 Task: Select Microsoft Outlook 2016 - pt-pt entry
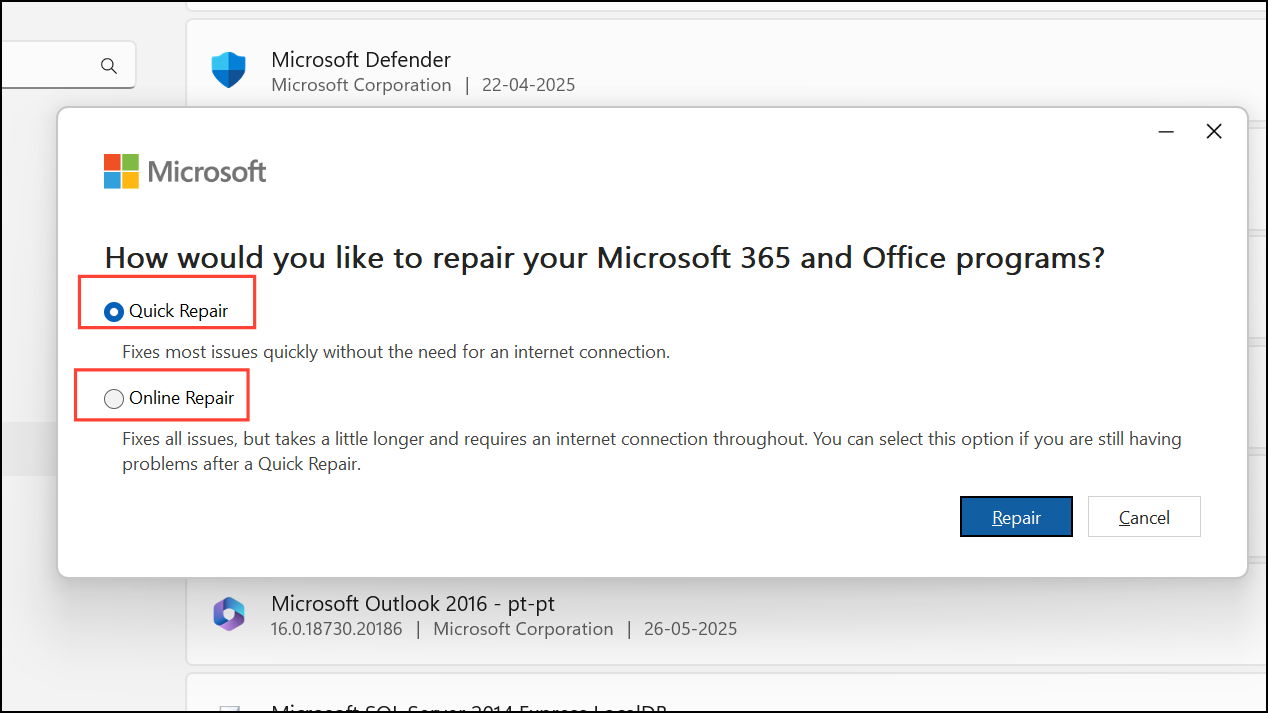tap(727, 616)
